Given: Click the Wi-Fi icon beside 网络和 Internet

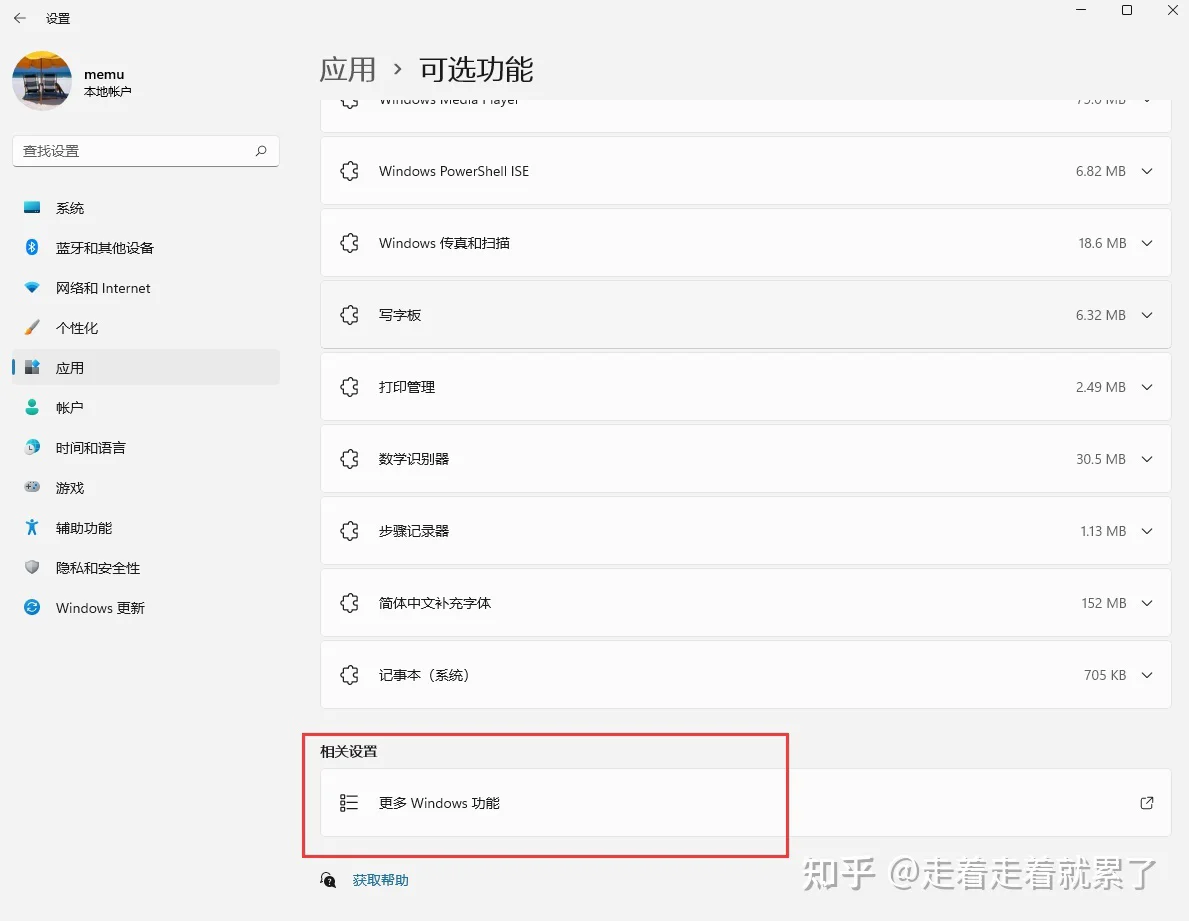Looking at the screenshot, I should [32, 287].
